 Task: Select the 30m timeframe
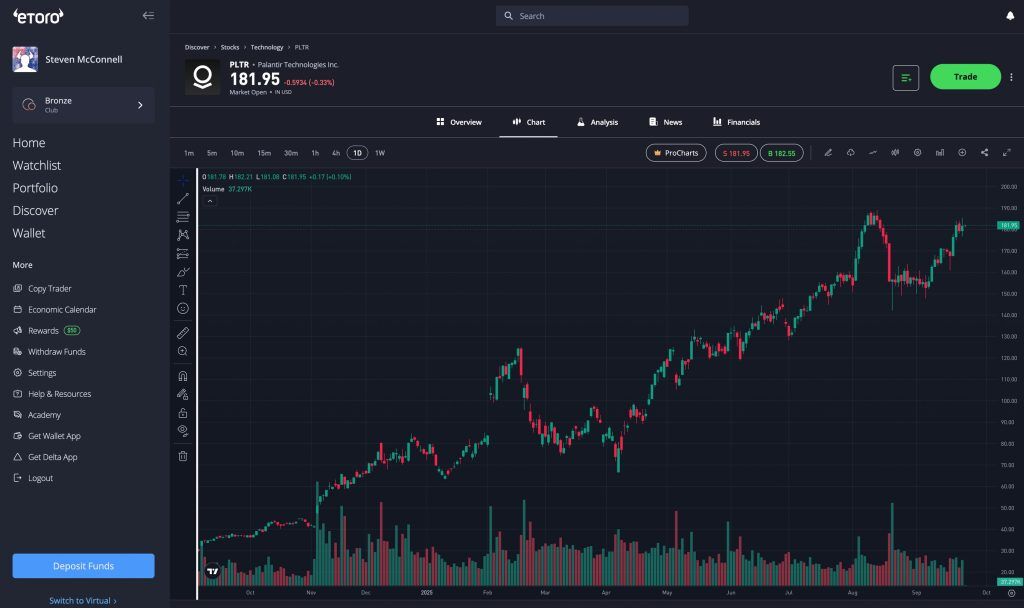click(x=291, y=153)
